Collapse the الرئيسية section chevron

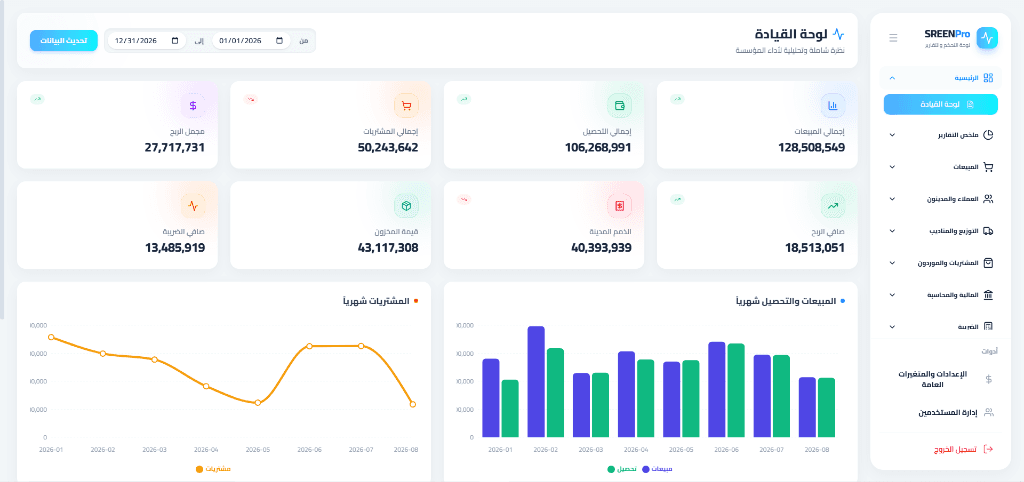[x=893, y=78]
